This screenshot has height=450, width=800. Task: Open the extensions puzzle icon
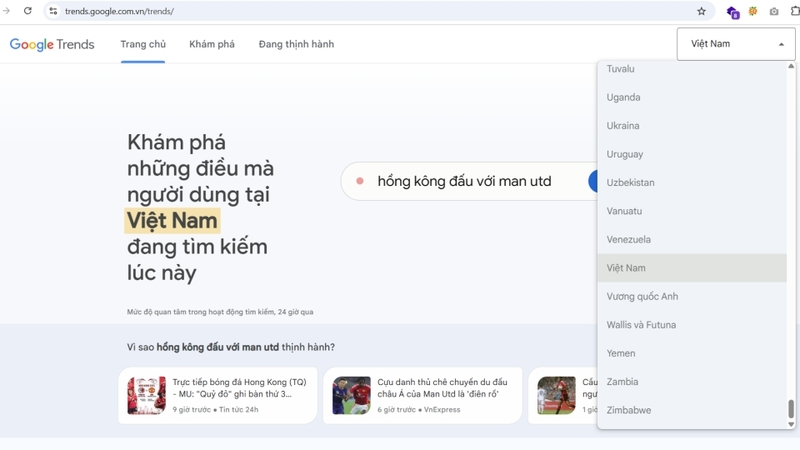(795, 11)
